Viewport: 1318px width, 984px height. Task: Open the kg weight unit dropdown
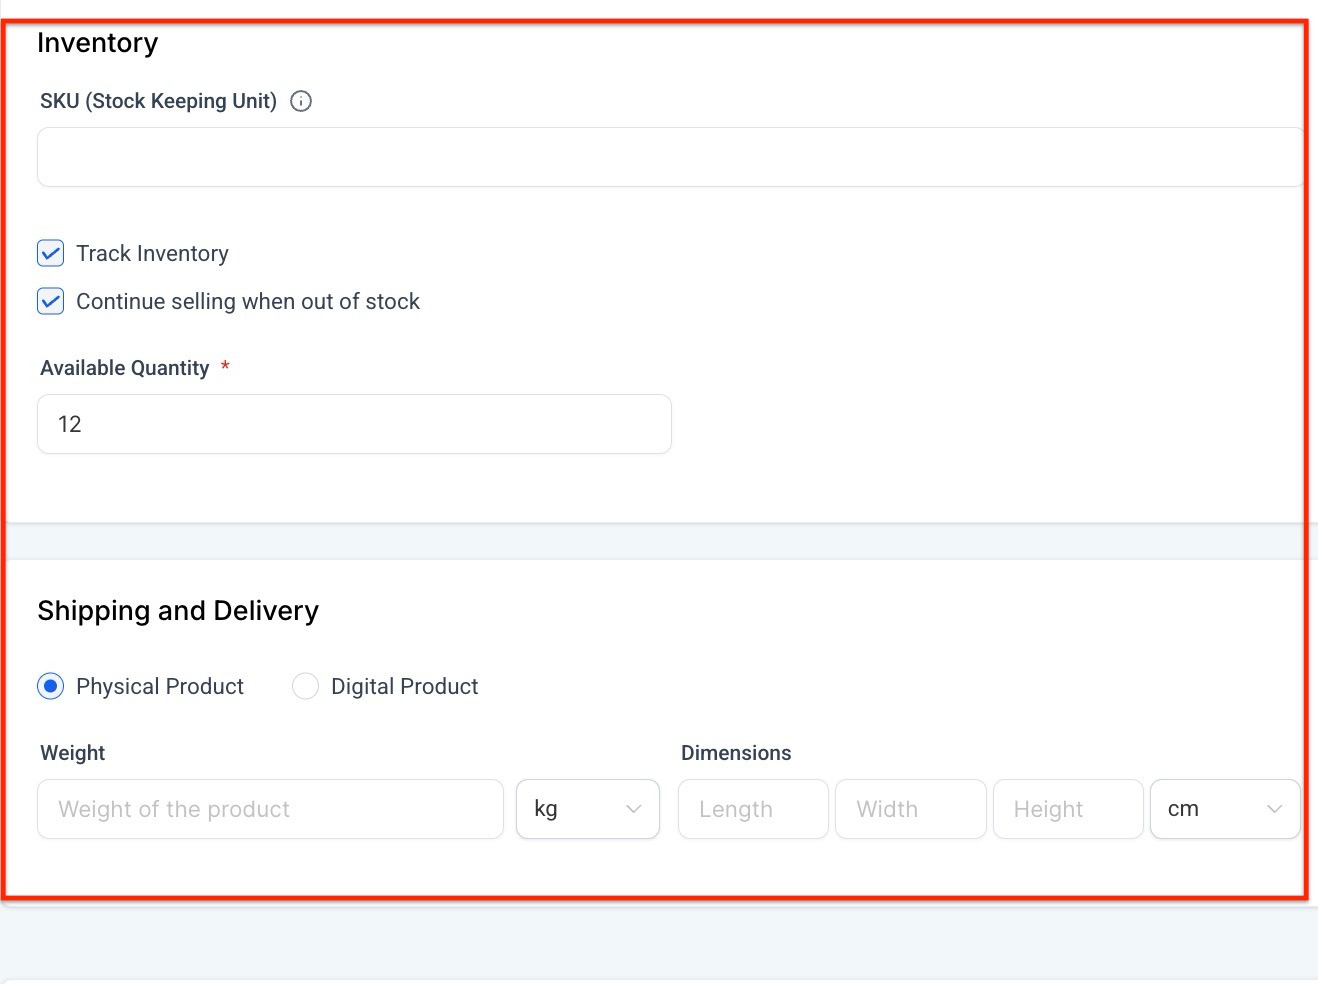(587, 809)
